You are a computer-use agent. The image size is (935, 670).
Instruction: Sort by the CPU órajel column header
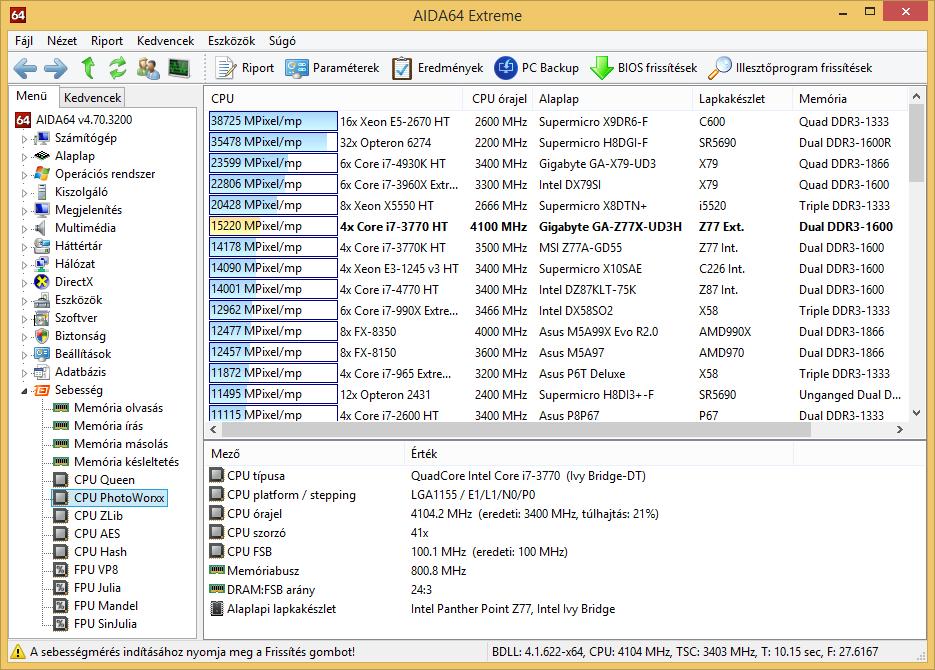click(x=499, y=99)
